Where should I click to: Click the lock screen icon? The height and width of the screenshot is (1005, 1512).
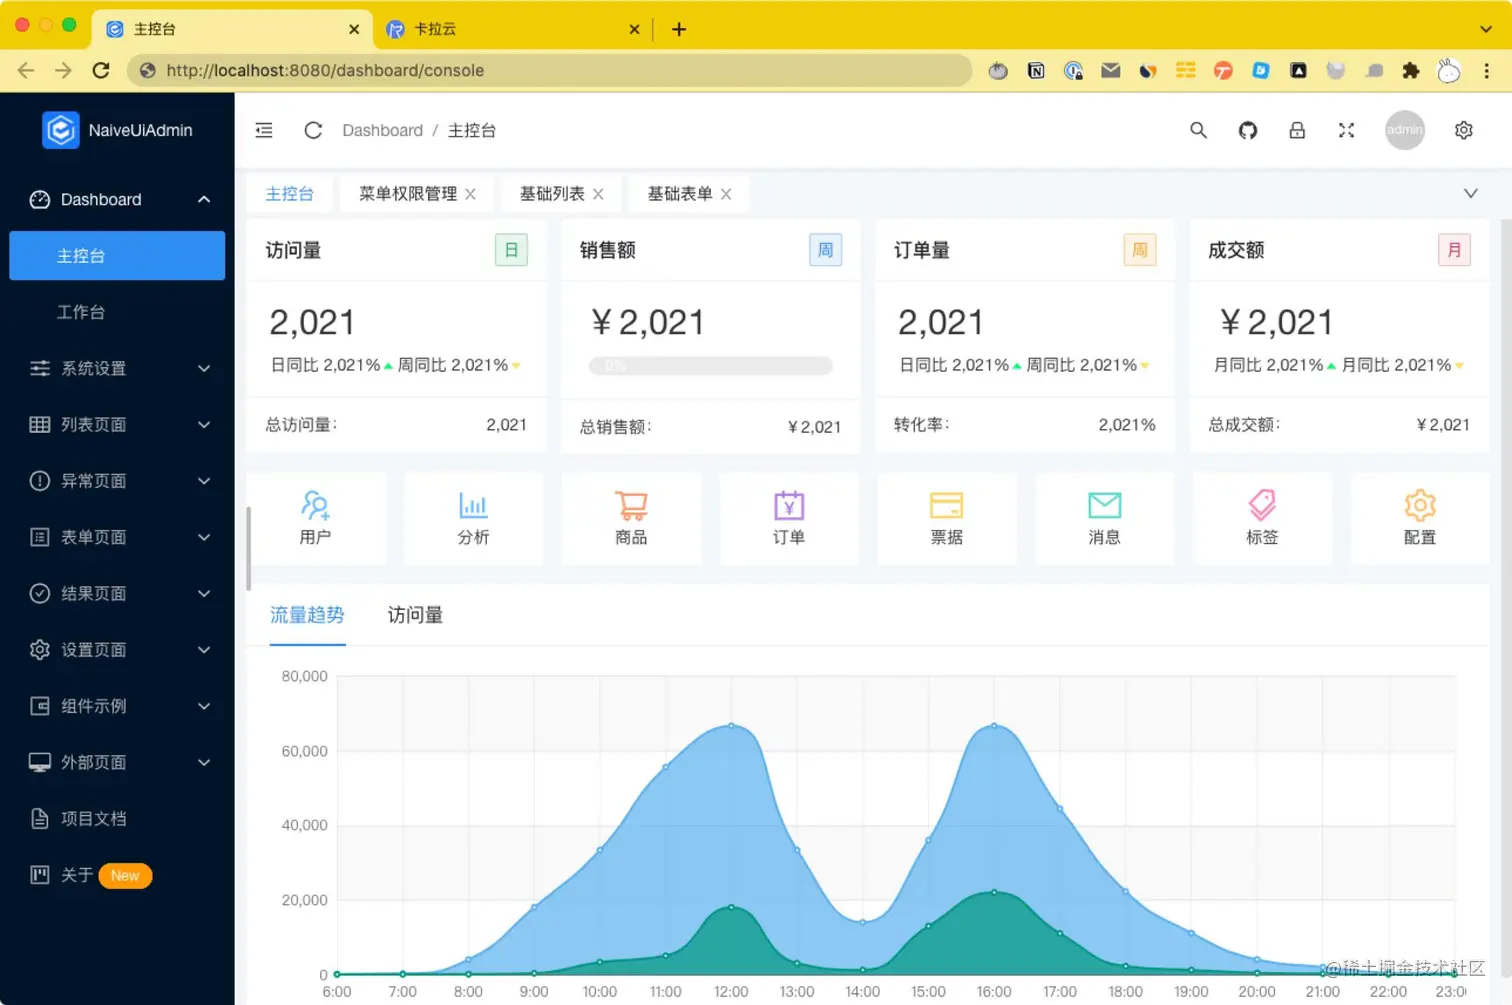click(1297, 130)
